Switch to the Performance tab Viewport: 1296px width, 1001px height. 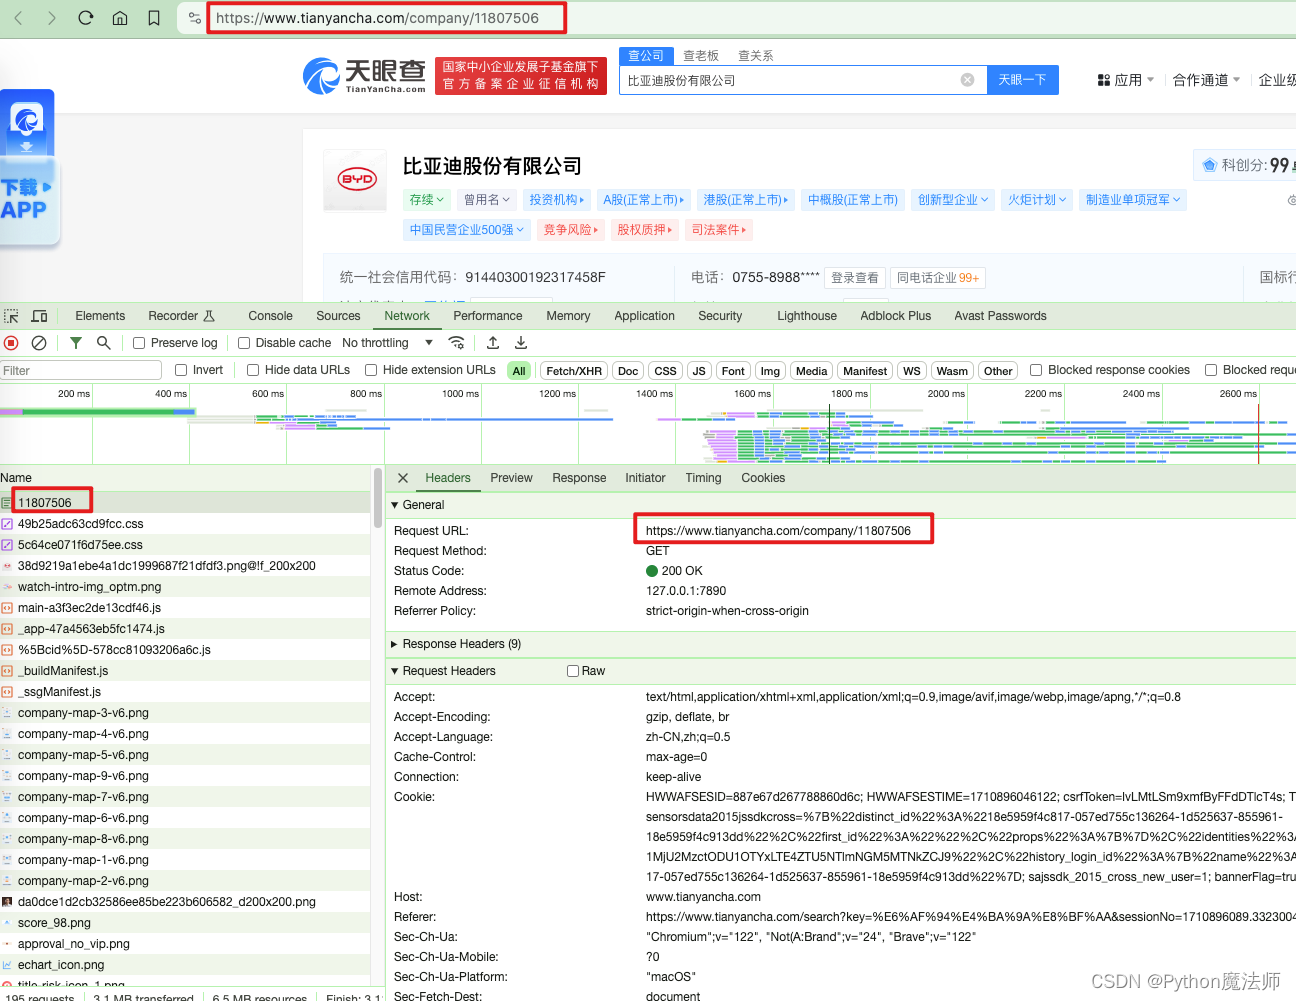[x=488, y=316]
